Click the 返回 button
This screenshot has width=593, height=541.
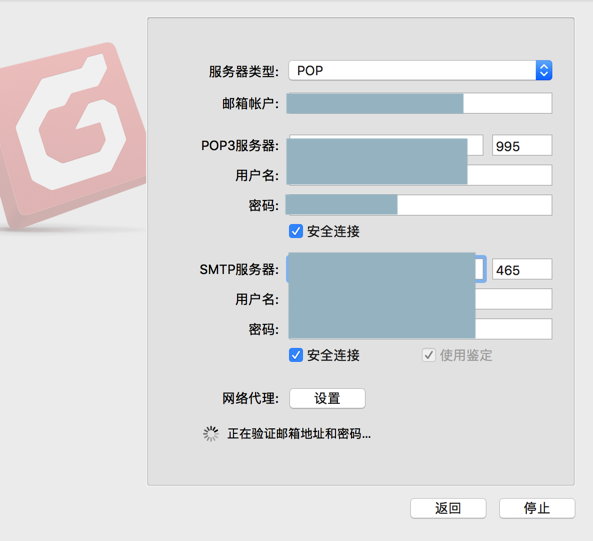[448, 508]
